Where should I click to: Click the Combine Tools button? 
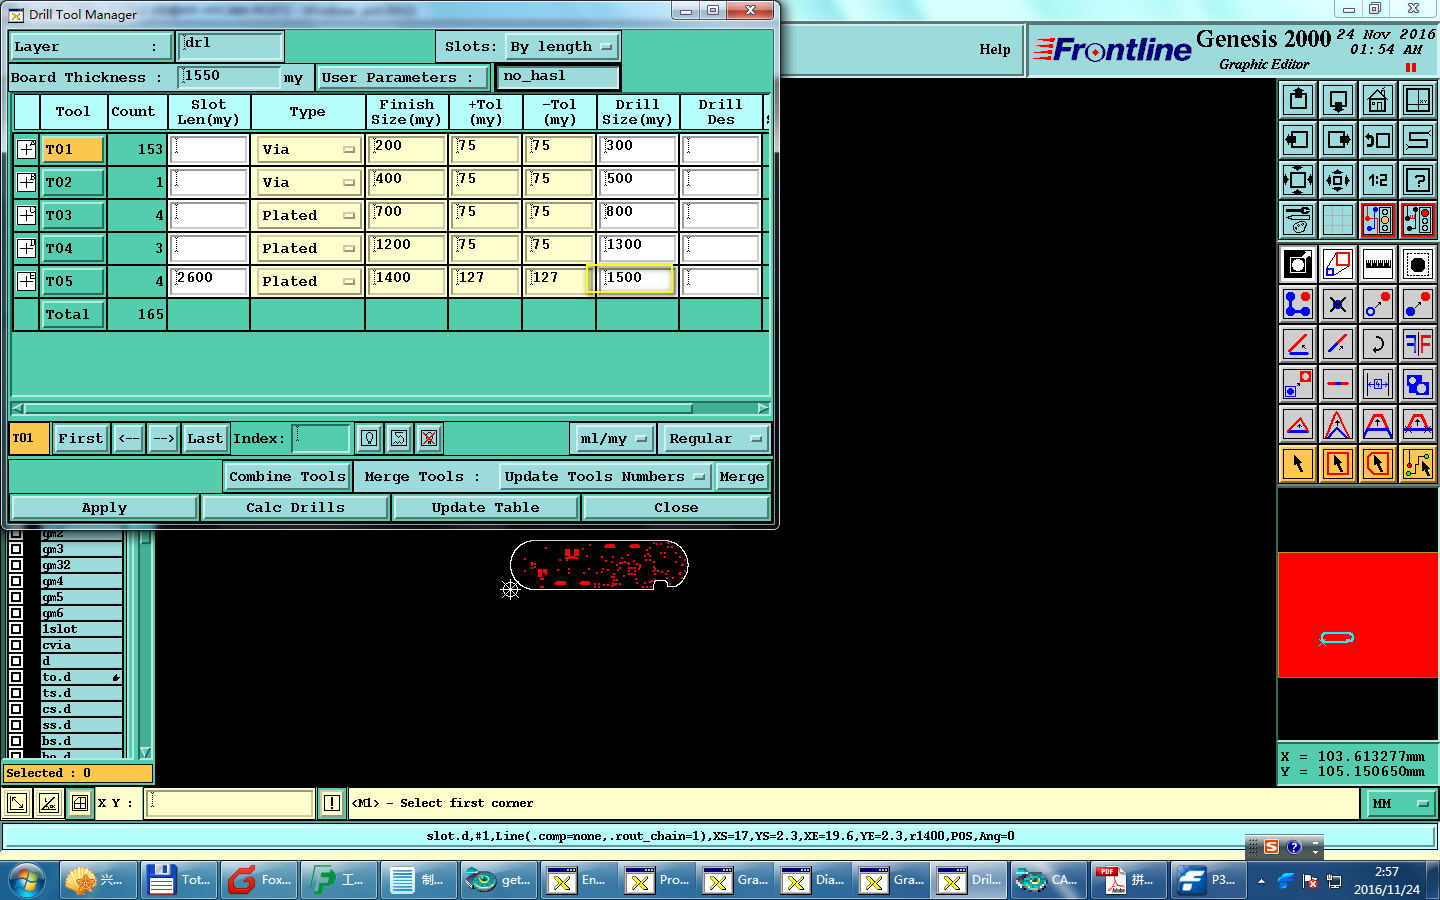click(288, 477)
